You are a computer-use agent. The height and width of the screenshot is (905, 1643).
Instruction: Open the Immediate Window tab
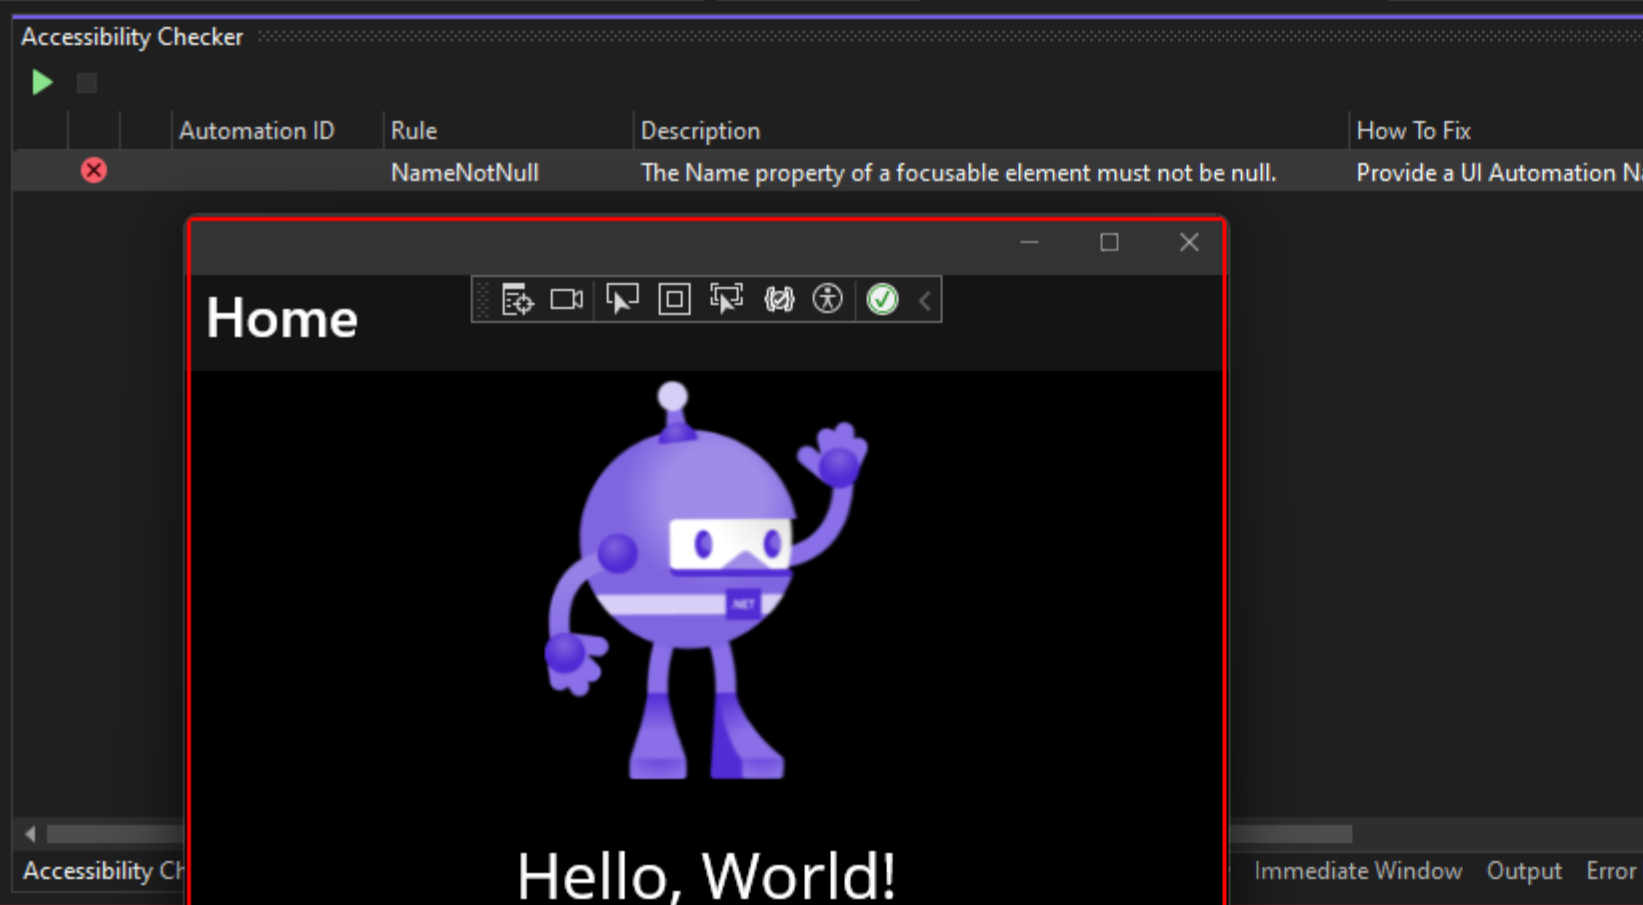coord(1358,870)
